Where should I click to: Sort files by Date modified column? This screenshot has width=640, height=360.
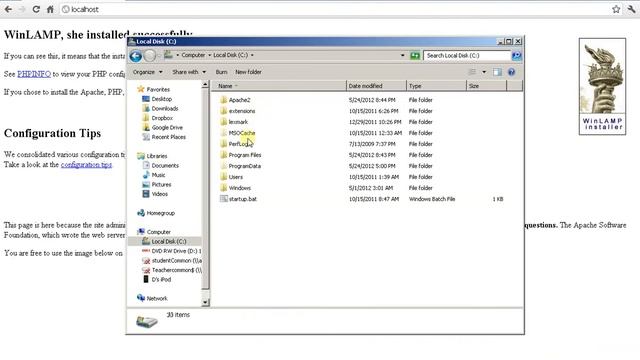tap(376, 86)
